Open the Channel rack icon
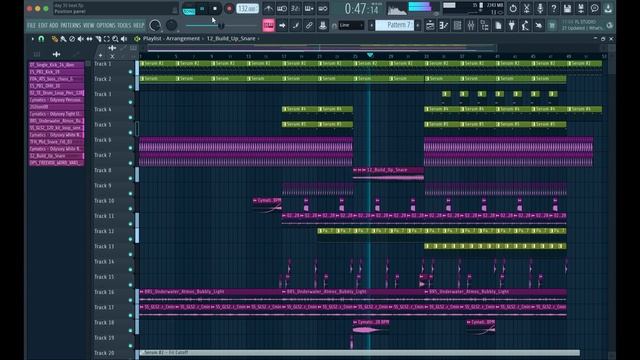640x360 pixels. coord(457,25)
